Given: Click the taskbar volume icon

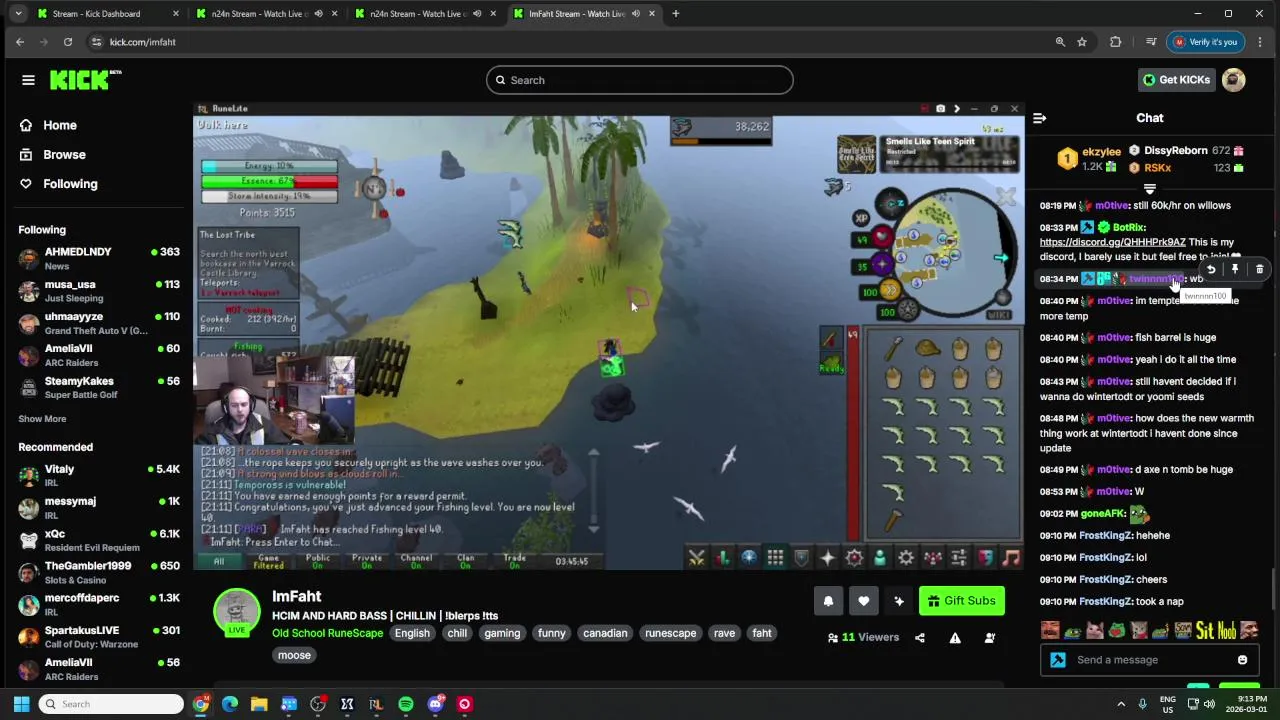Looking at the screenshot, I should point(1209,704).
